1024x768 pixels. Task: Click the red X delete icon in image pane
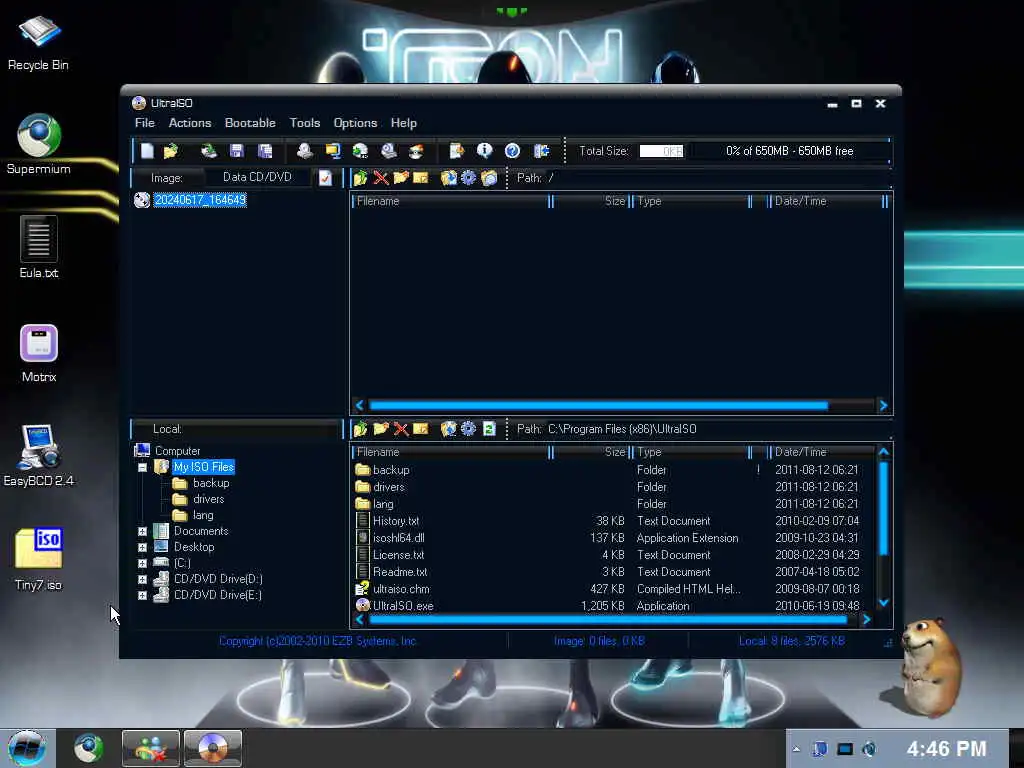381,178
